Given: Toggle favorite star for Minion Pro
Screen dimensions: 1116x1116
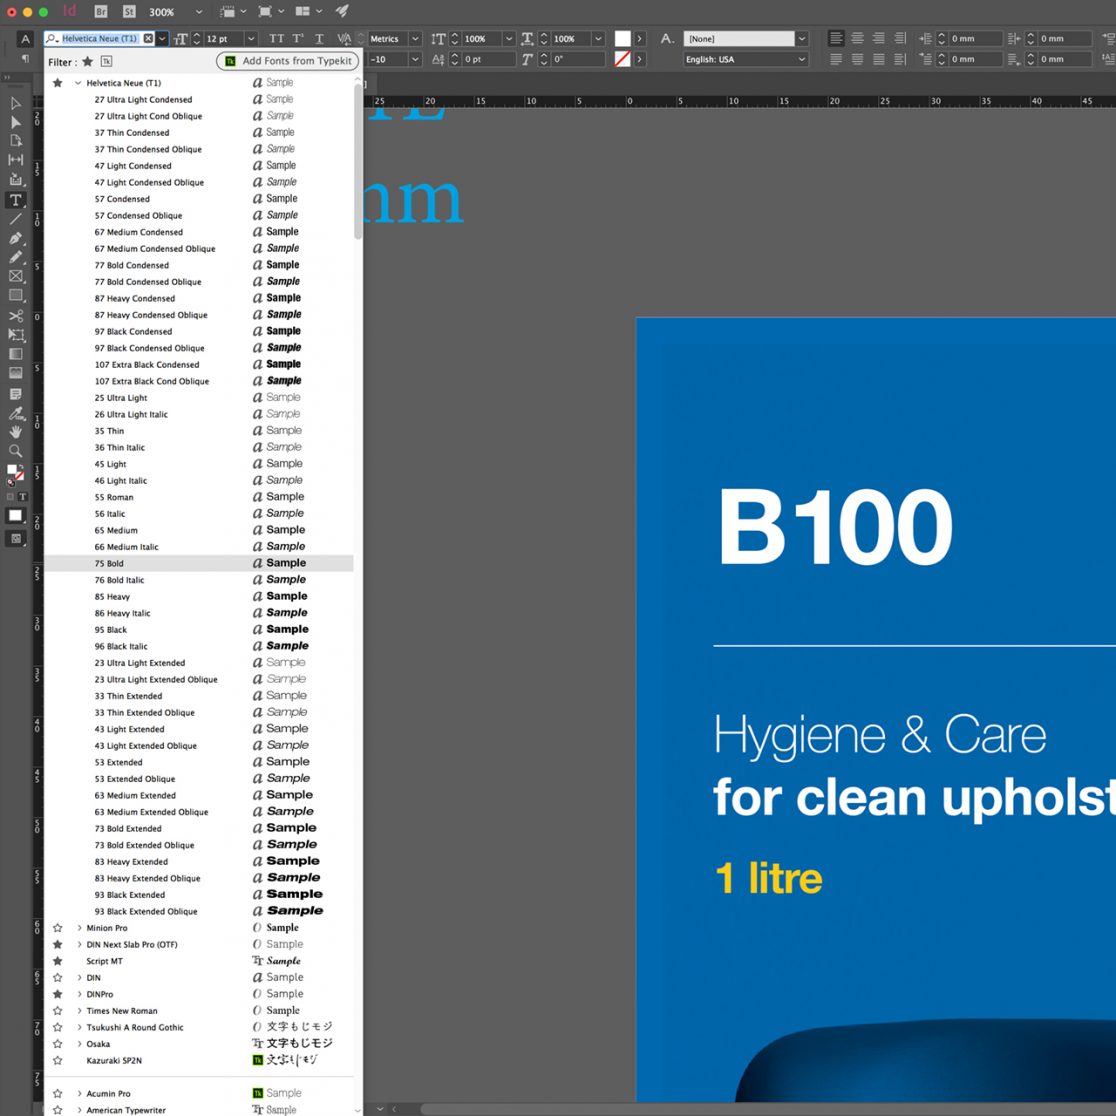Looking at the screenshot, I should 57,928.
